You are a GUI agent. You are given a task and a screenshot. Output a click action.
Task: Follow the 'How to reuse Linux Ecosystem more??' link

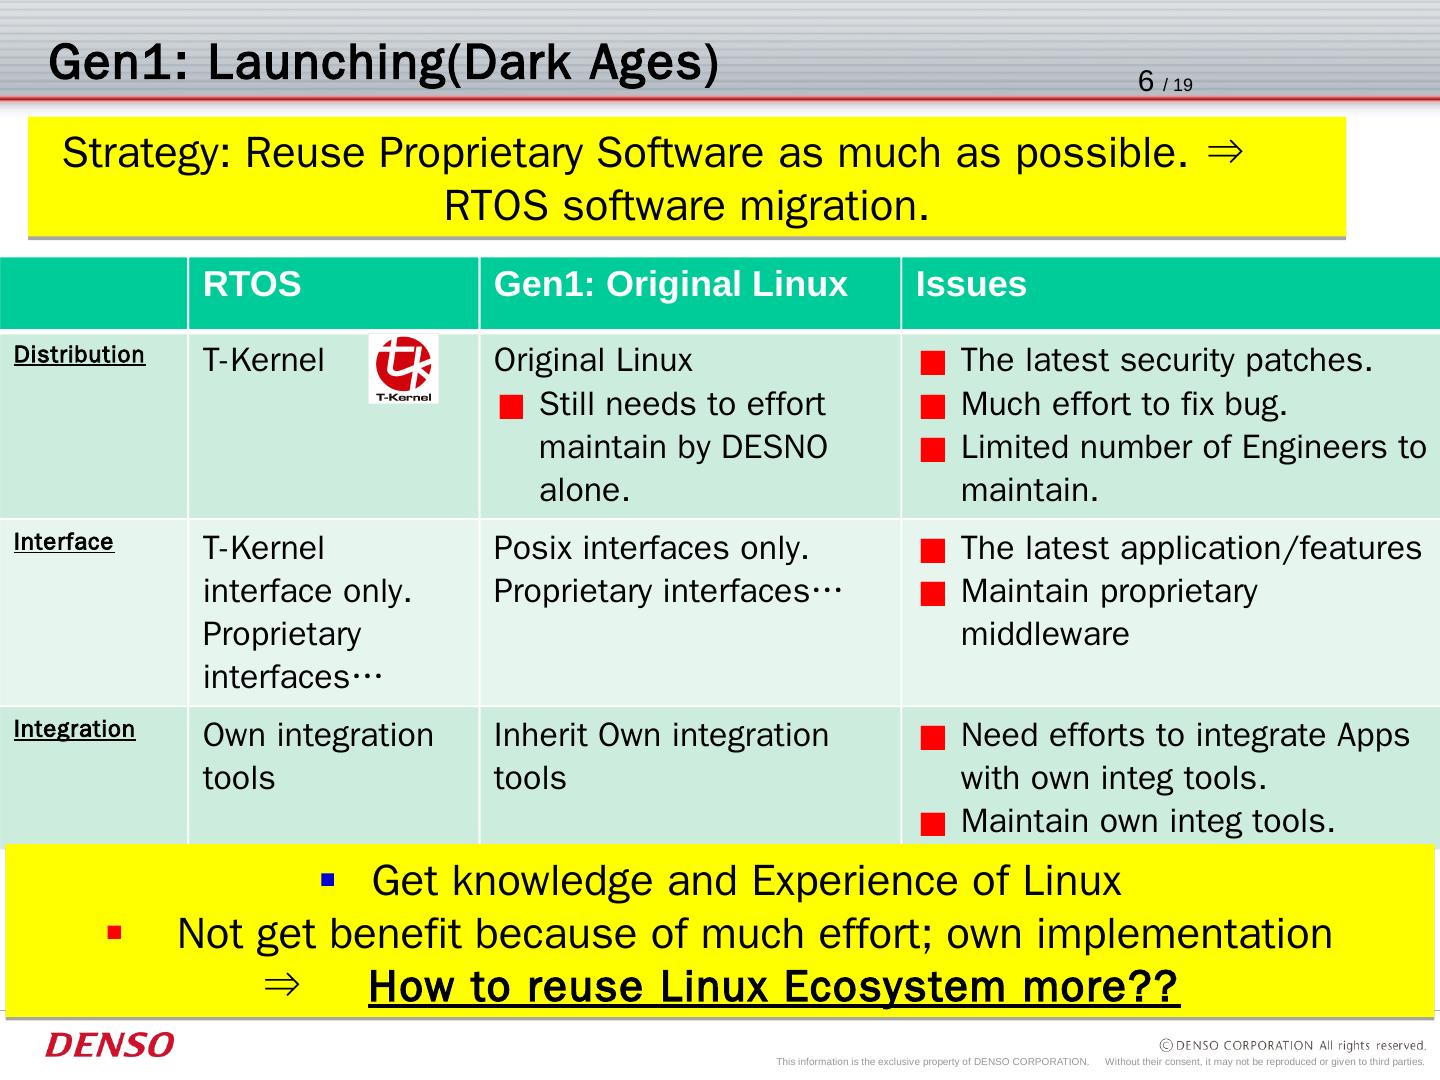coord(773,986)
